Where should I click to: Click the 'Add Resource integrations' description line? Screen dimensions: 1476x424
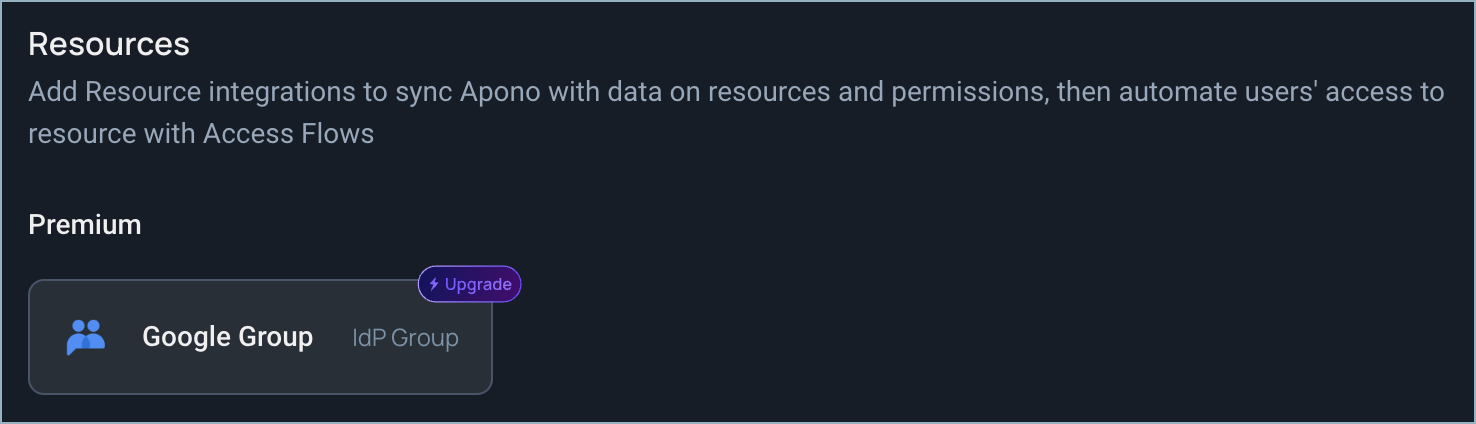click(x=736, y=92)
